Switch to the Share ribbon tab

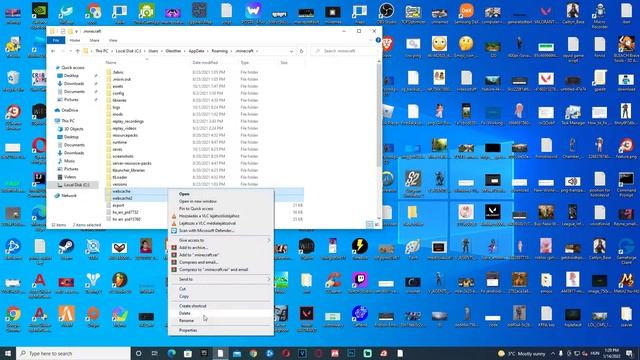click(94, 40)
